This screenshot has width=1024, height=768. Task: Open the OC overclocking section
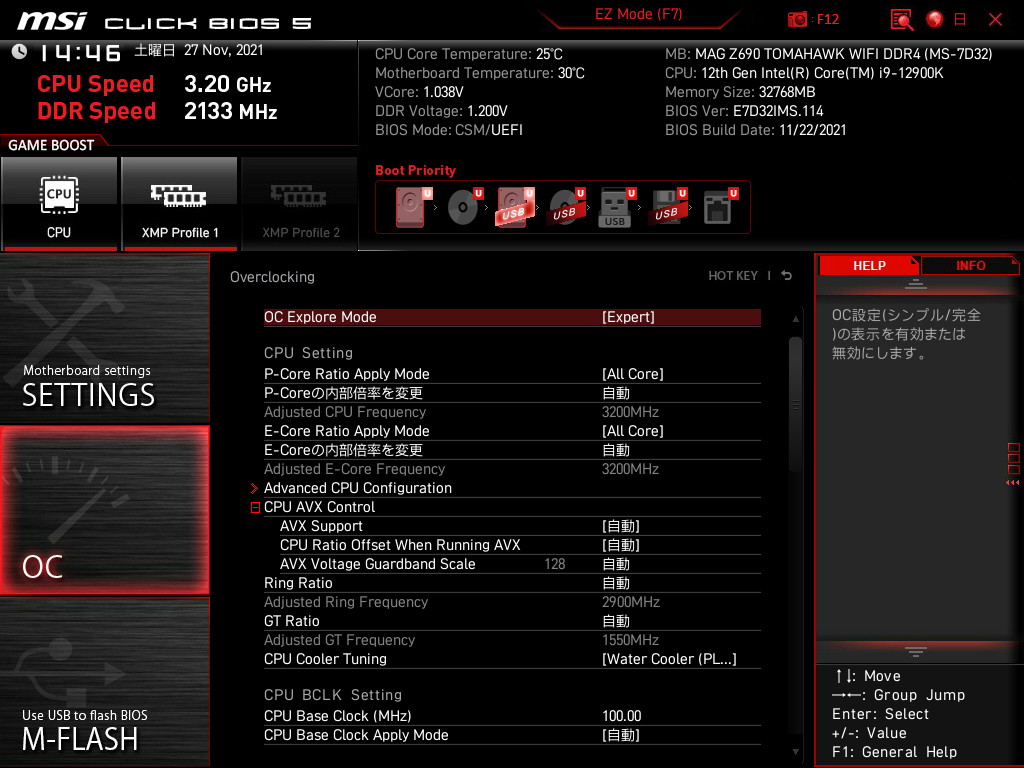[104, 511]
